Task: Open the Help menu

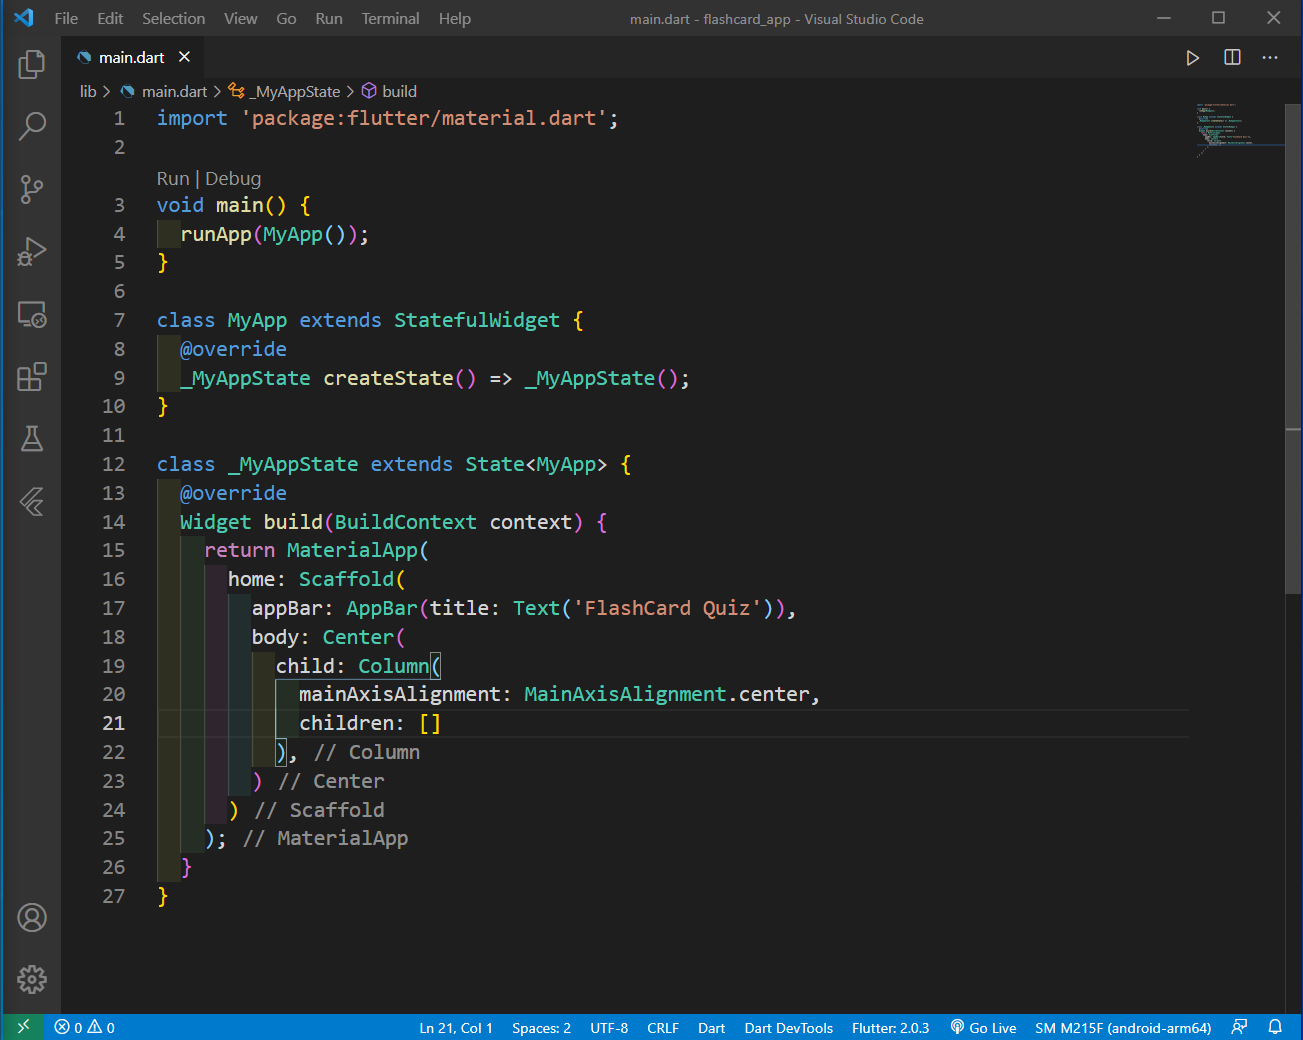Action: point(454,18)
